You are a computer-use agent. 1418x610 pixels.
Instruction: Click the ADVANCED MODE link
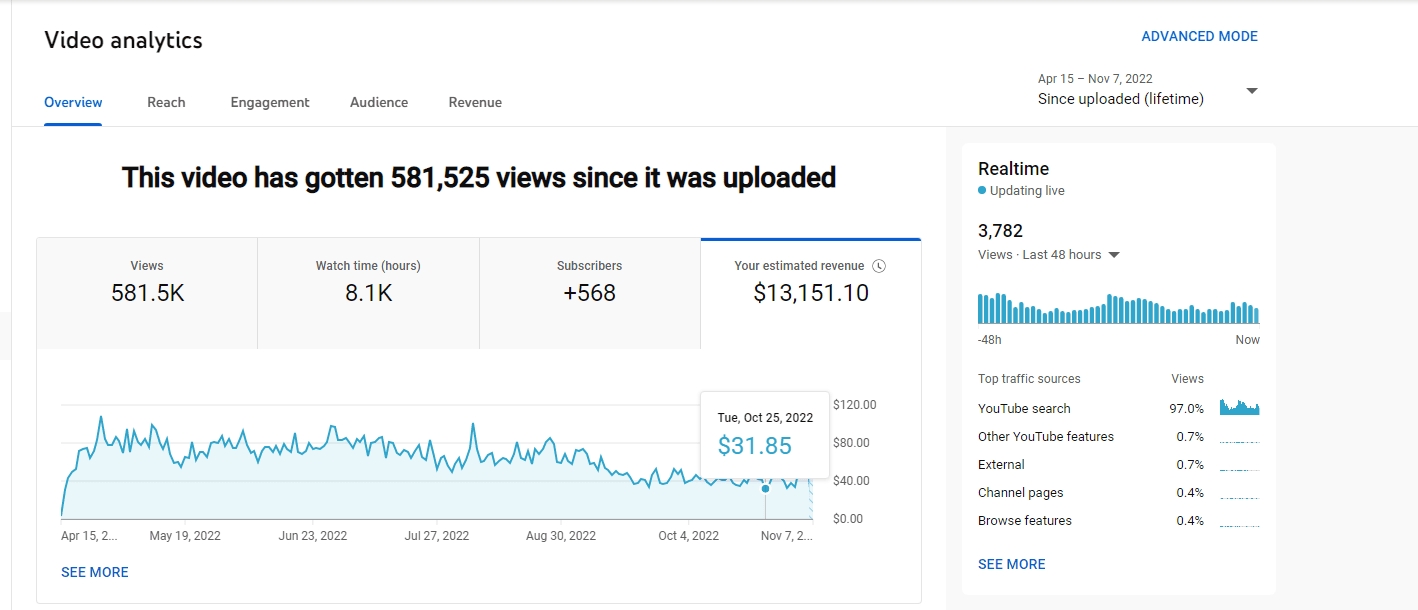[1199, 36]
